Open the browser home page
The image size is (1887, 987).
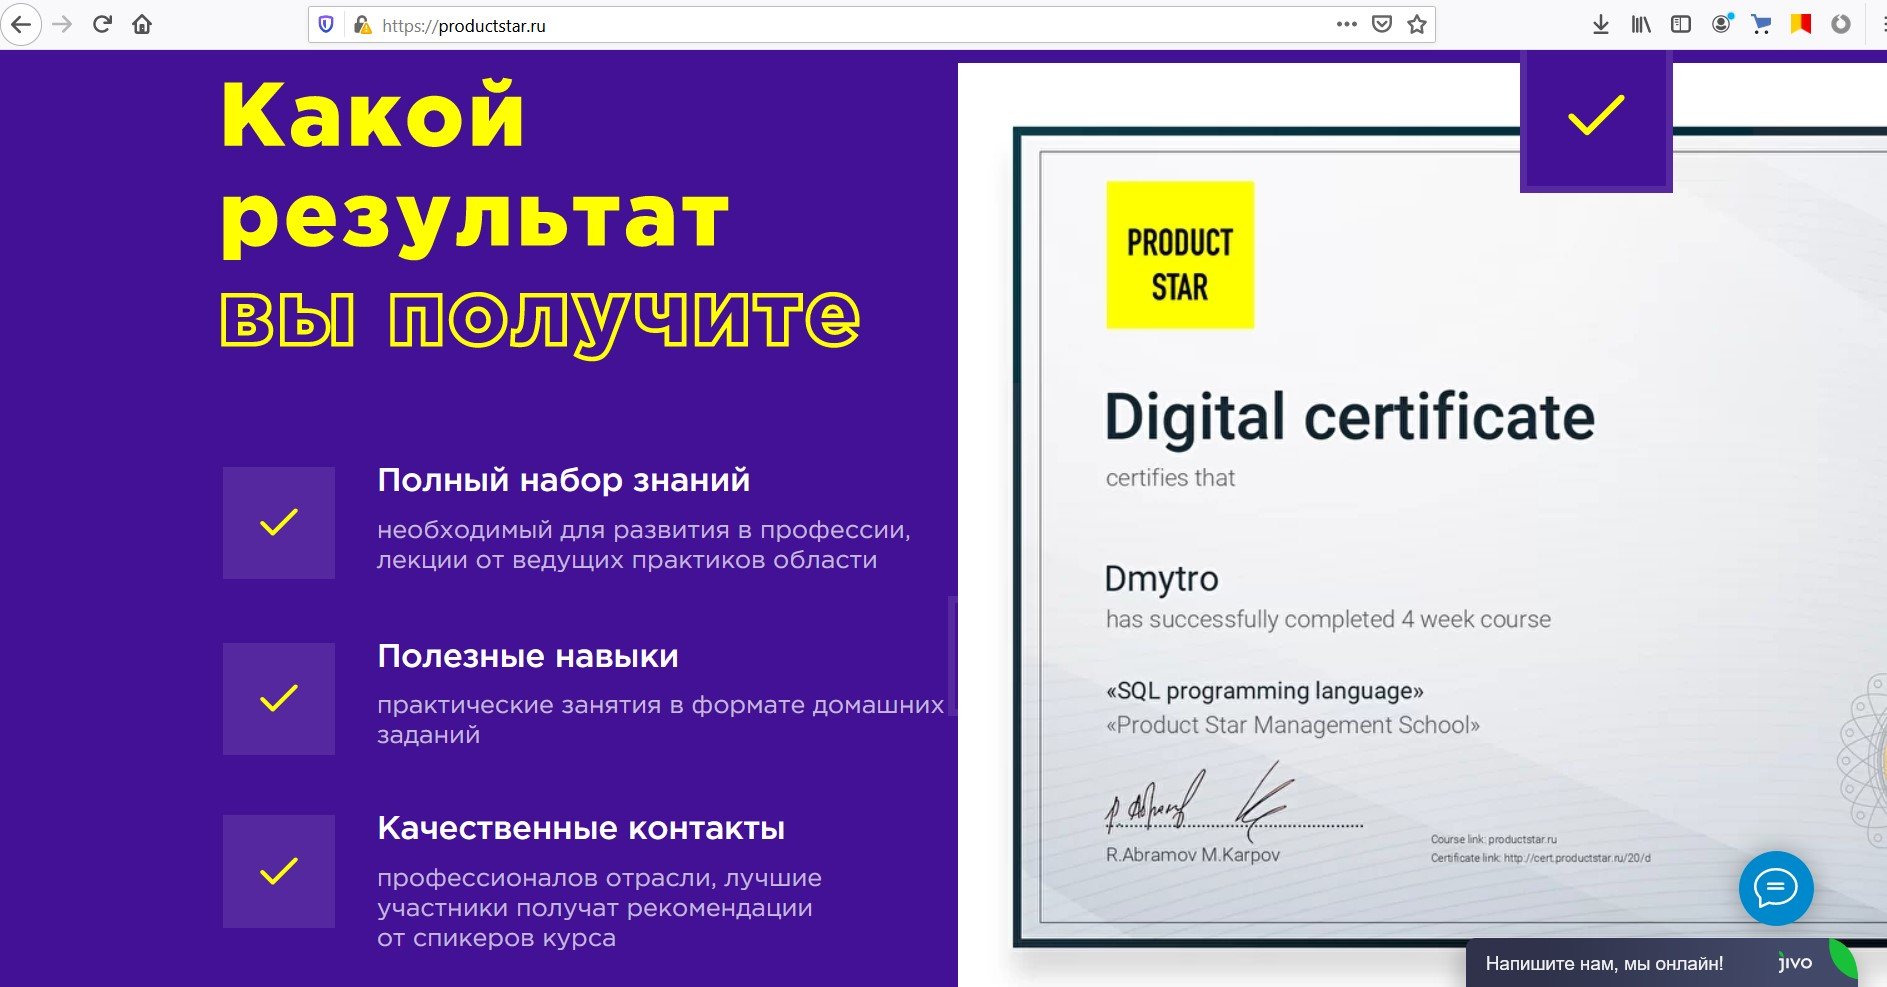coord(142,25)
